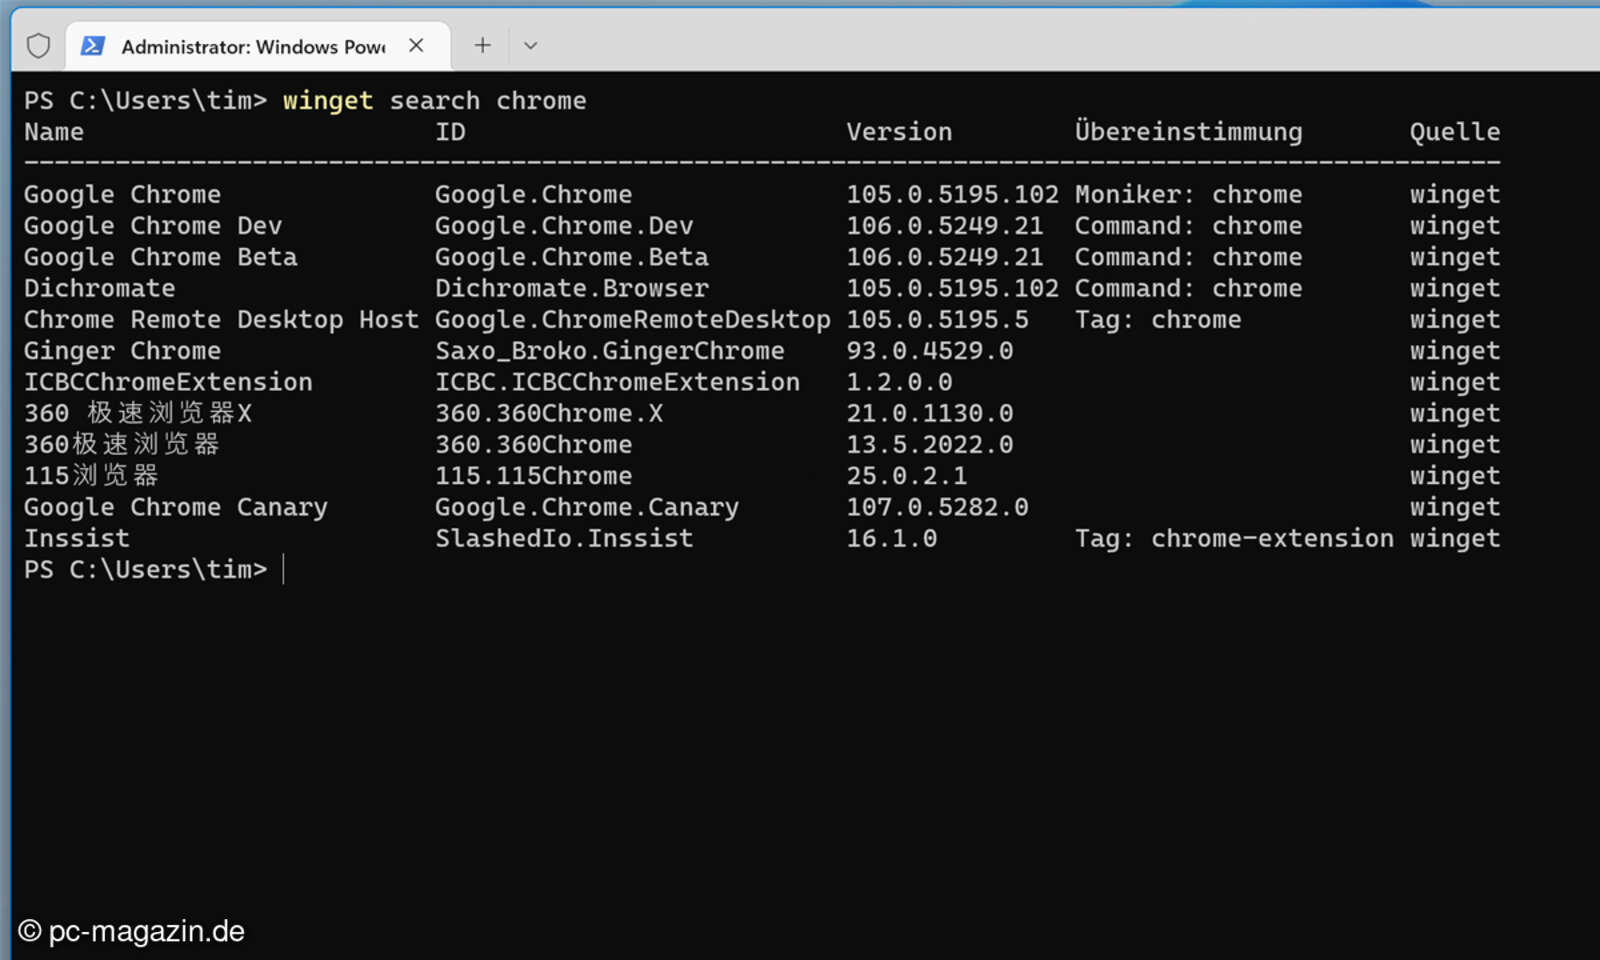The height and width of the screenshot is (960, 1600).
Task: Click the Tag: chrome-extension match text
Action: point(1233,539)
